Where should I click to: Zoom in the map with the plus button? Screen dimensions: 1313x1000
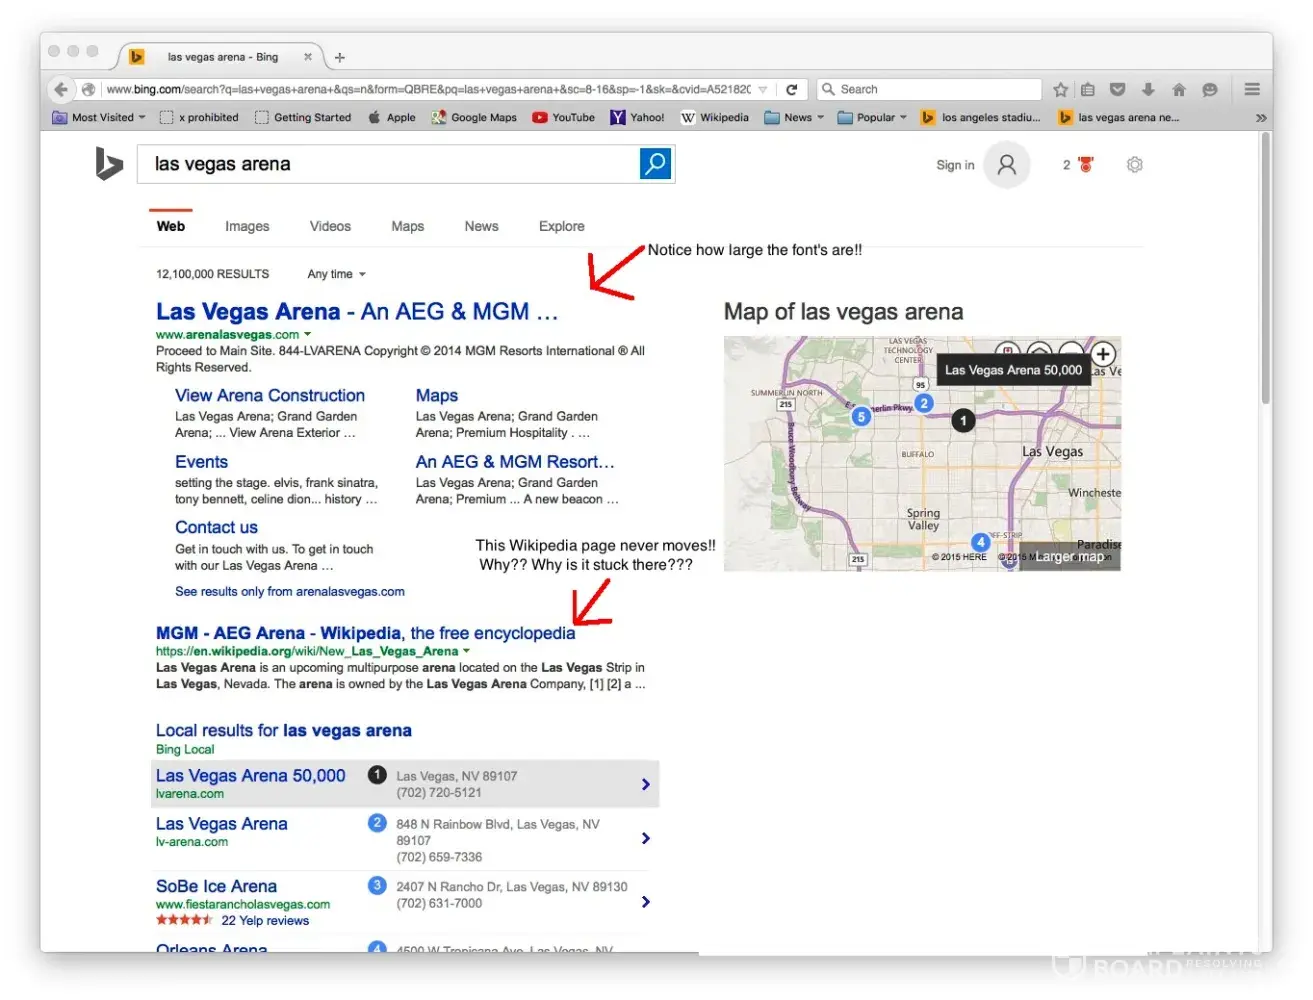[1103, 353]
